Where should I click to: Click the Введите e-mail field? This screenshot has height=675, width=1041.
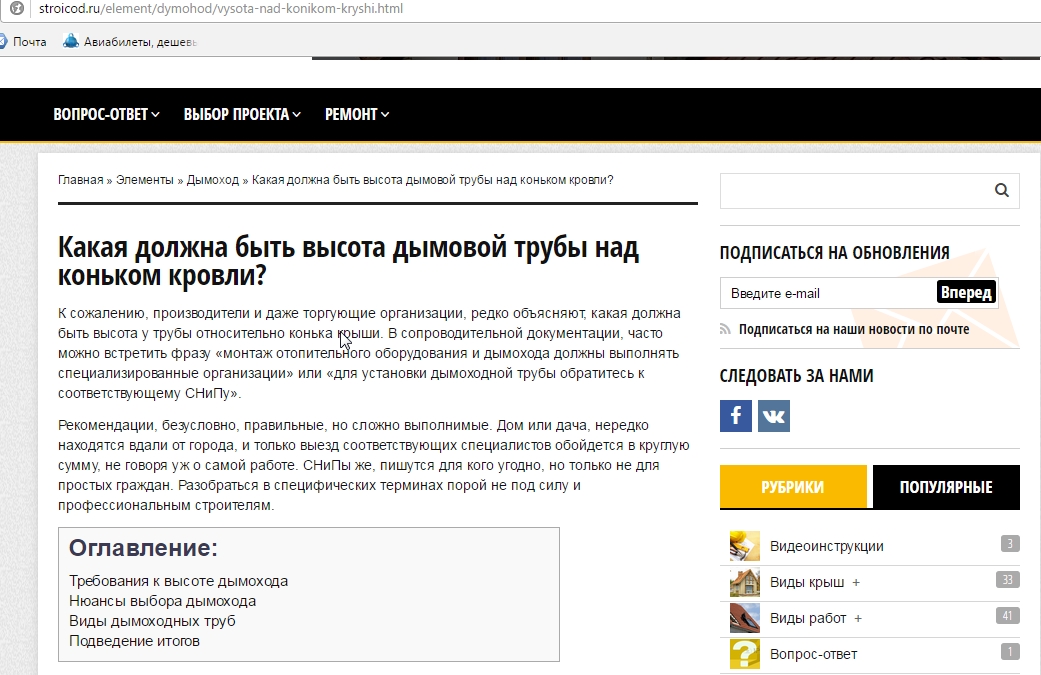[828, 293]
